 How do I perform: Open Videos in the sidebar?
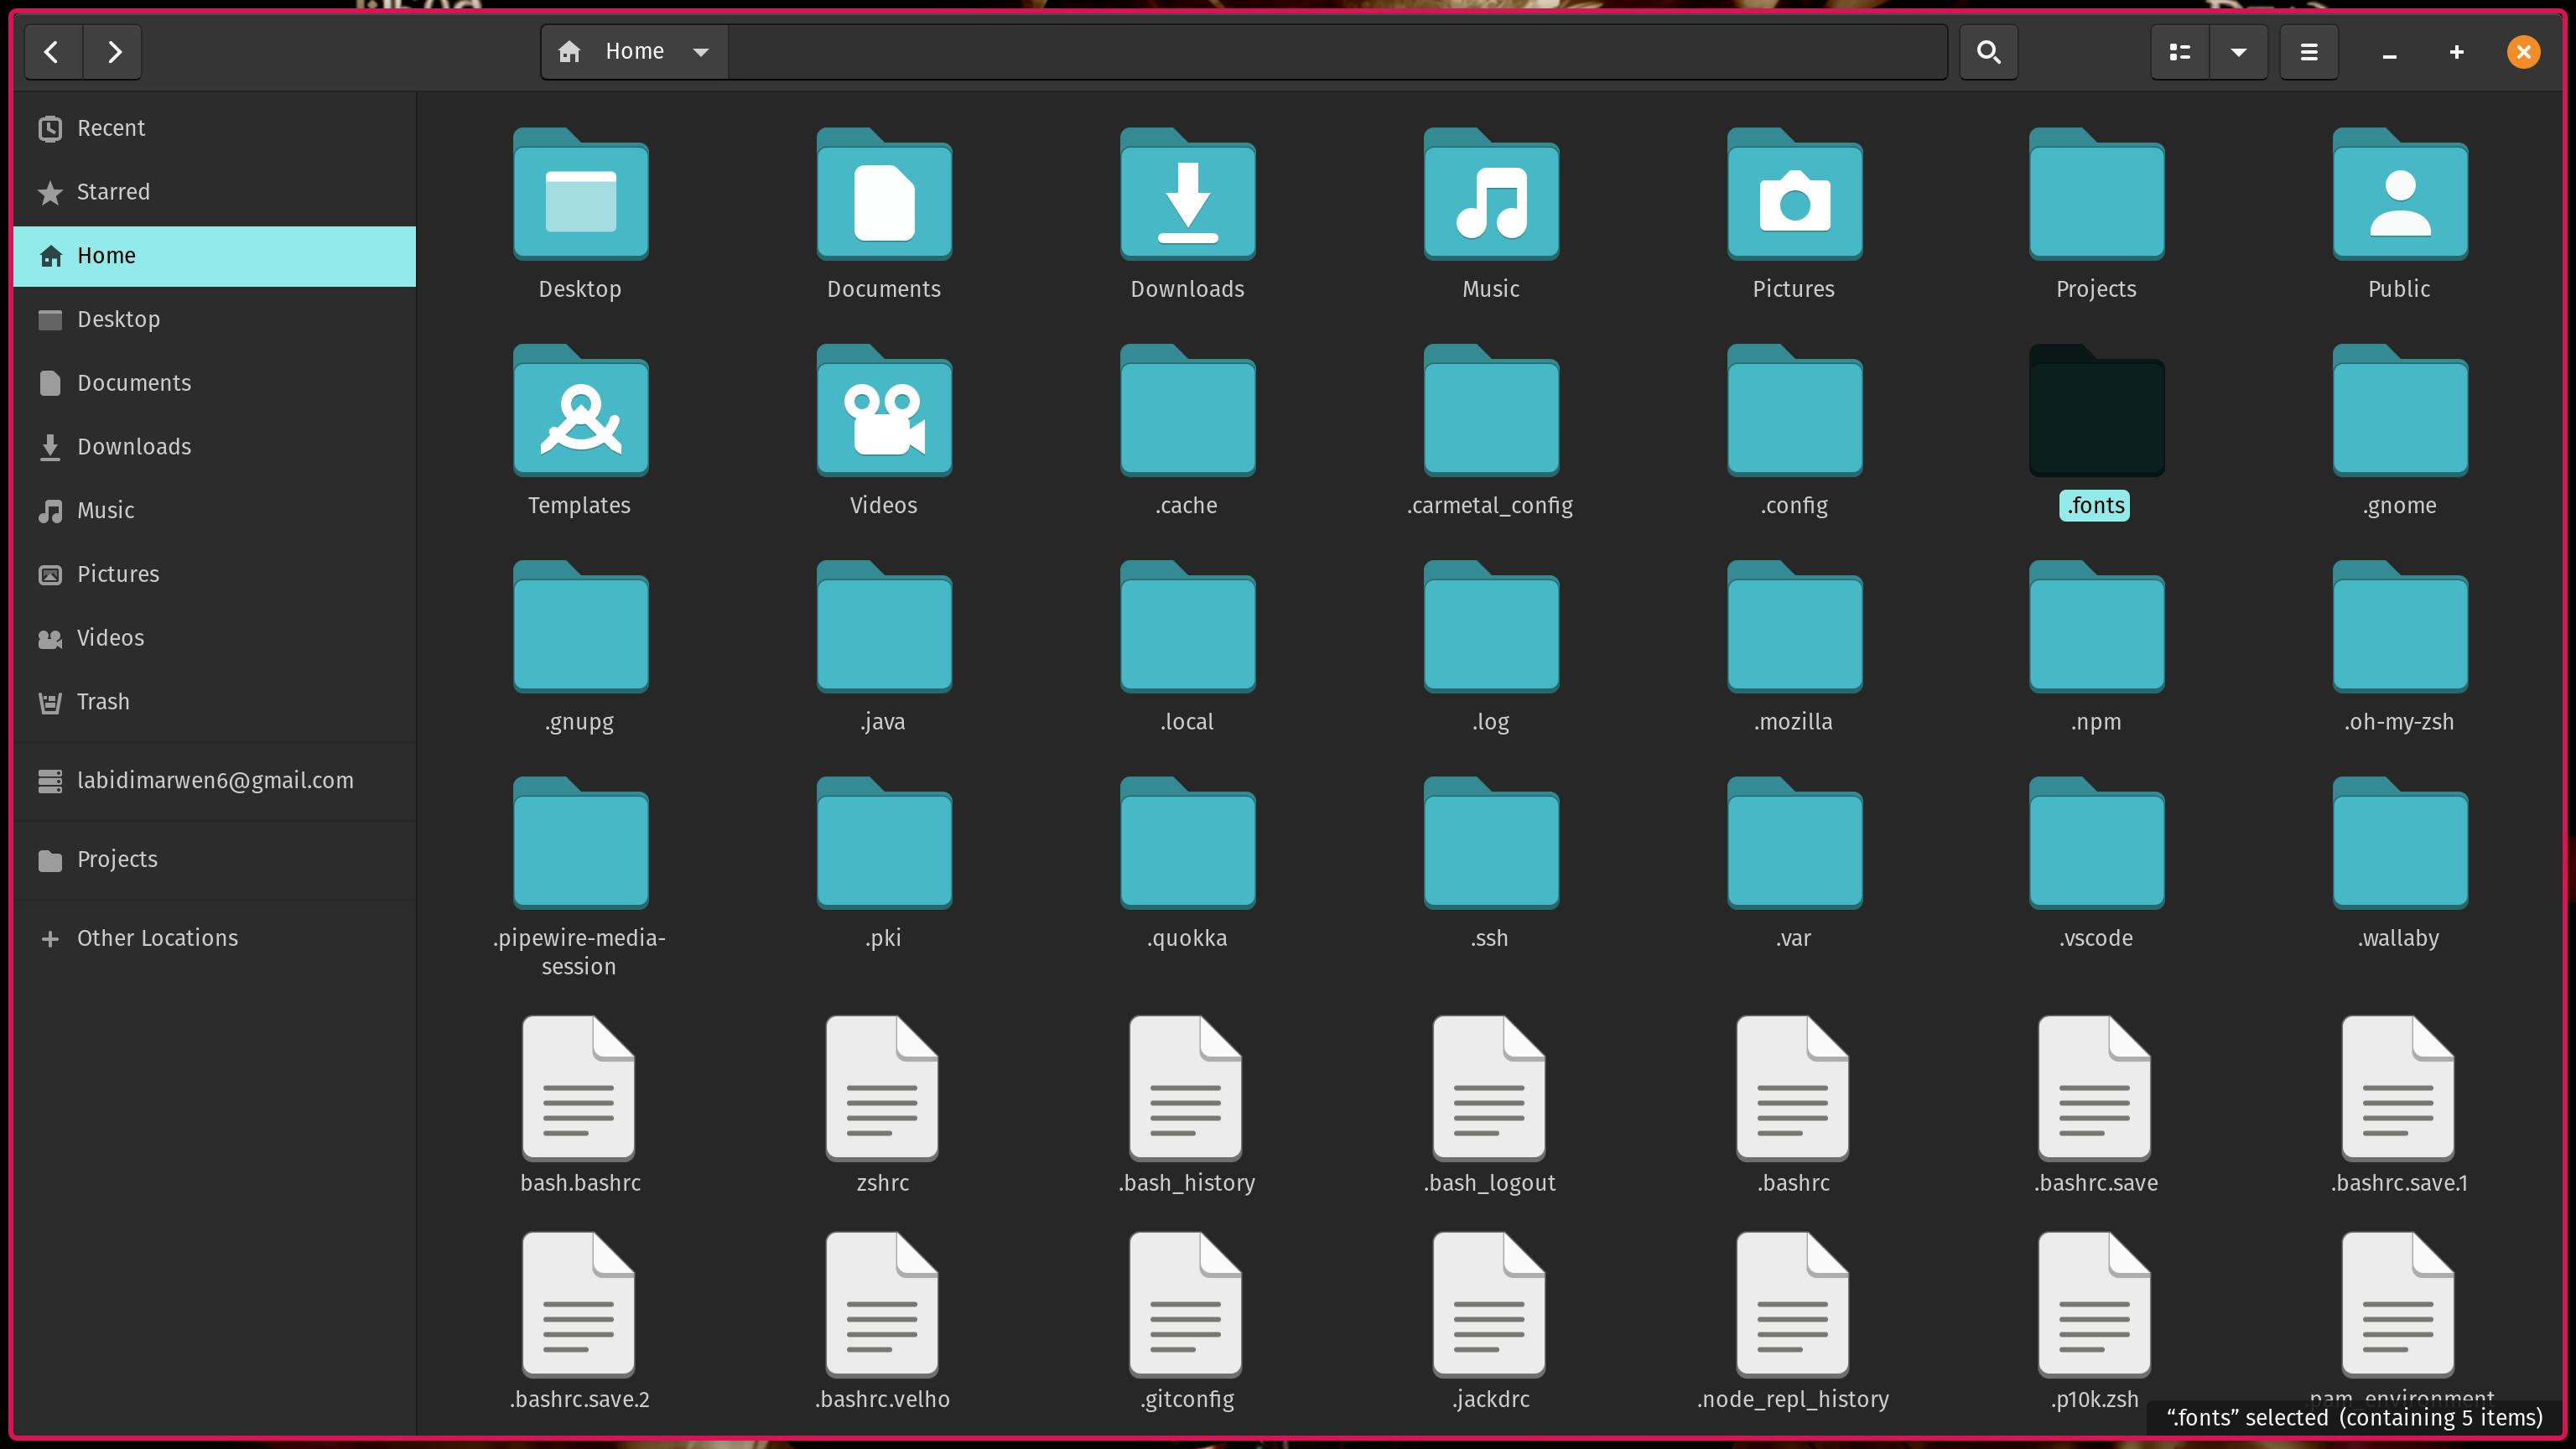(x=214, y=638)
